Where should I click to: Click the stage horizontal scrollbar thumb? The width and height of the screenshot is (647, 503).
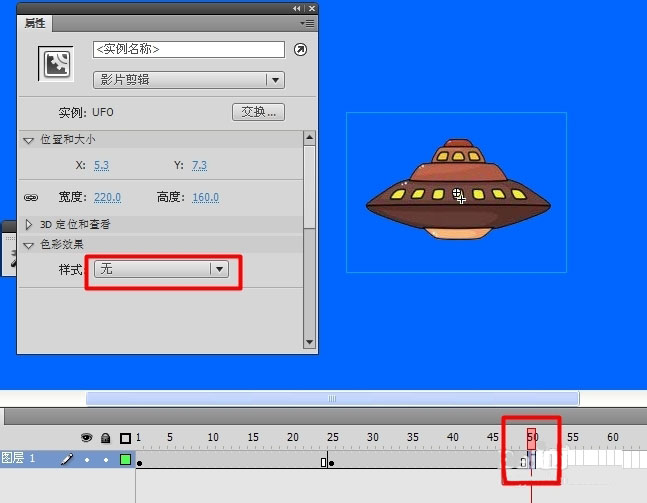333,399
